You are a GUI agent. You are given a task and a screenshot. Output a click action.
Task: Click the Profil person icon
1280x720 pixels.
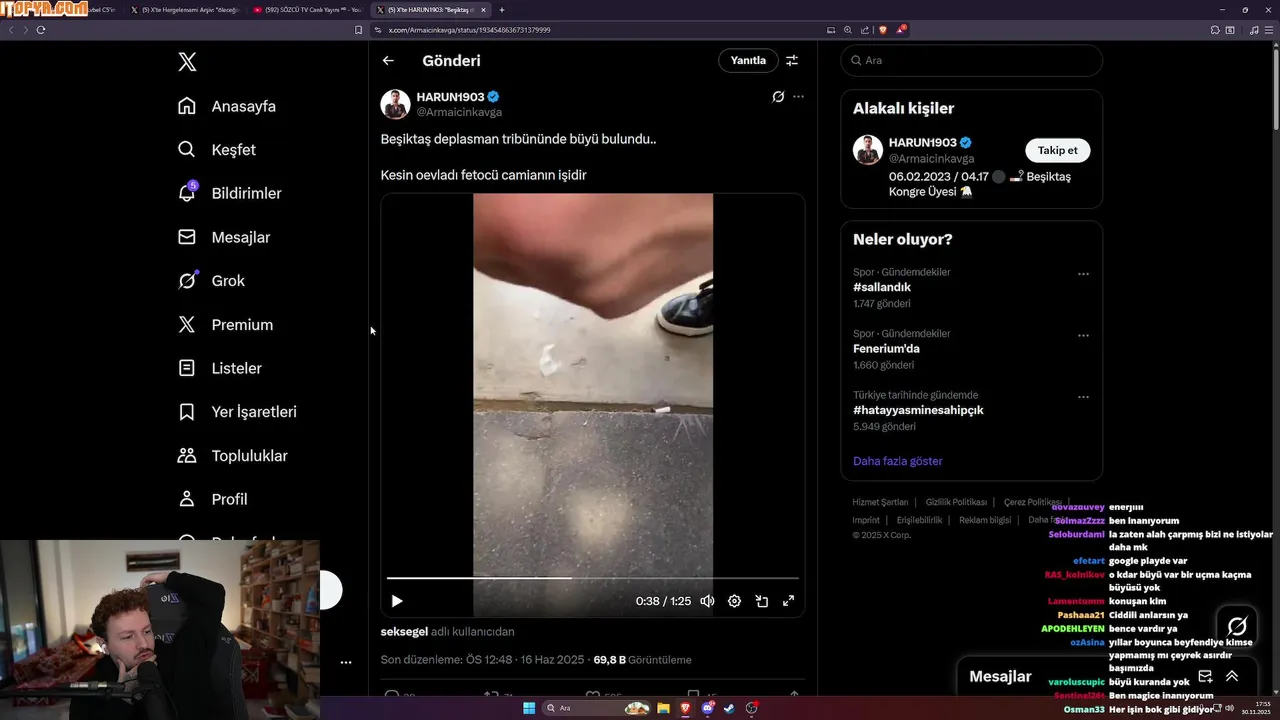(186, 499)
